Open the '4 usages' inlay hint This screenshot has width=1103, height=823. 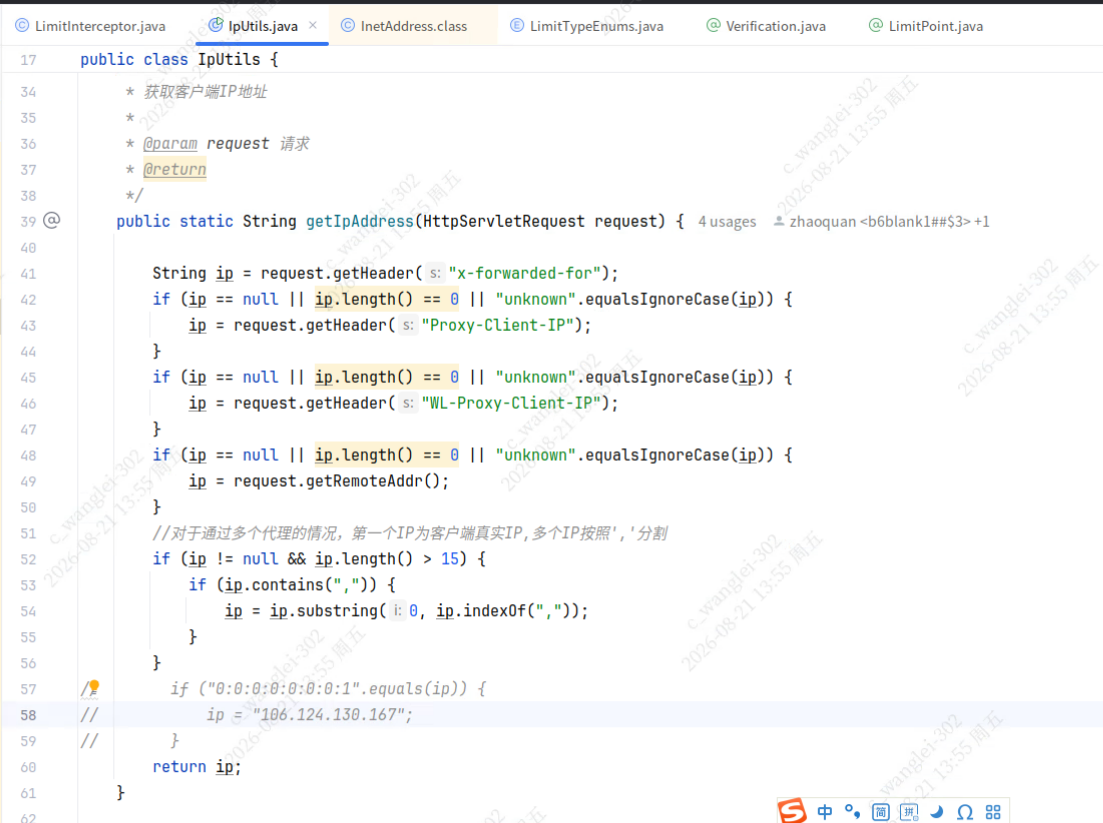click(x=727, y=222)
